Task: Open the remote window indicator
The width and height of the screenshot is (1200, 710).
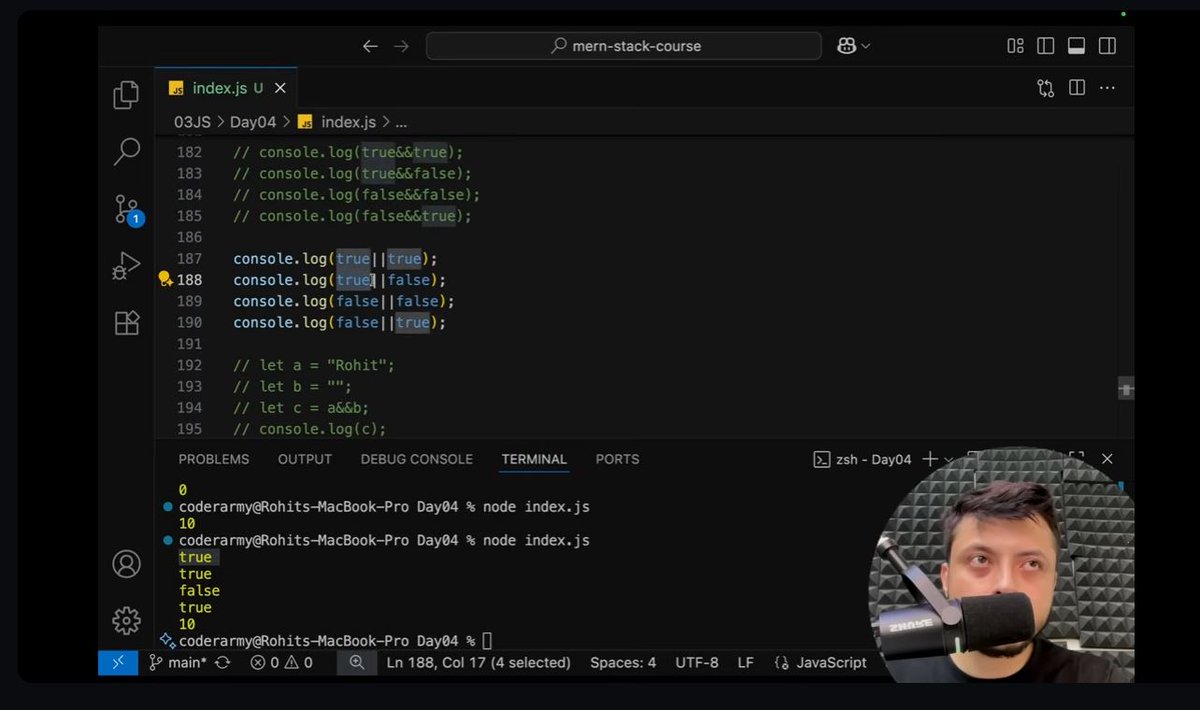Action: tap(117, 662)
